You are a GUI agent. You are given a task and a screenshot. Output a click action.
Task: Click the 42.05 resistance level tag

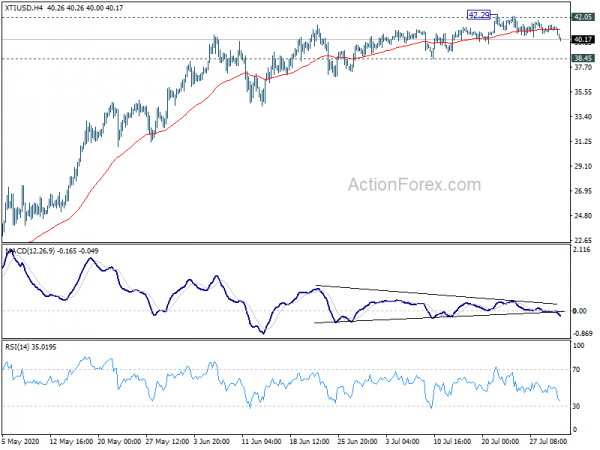tap(583, 17)
